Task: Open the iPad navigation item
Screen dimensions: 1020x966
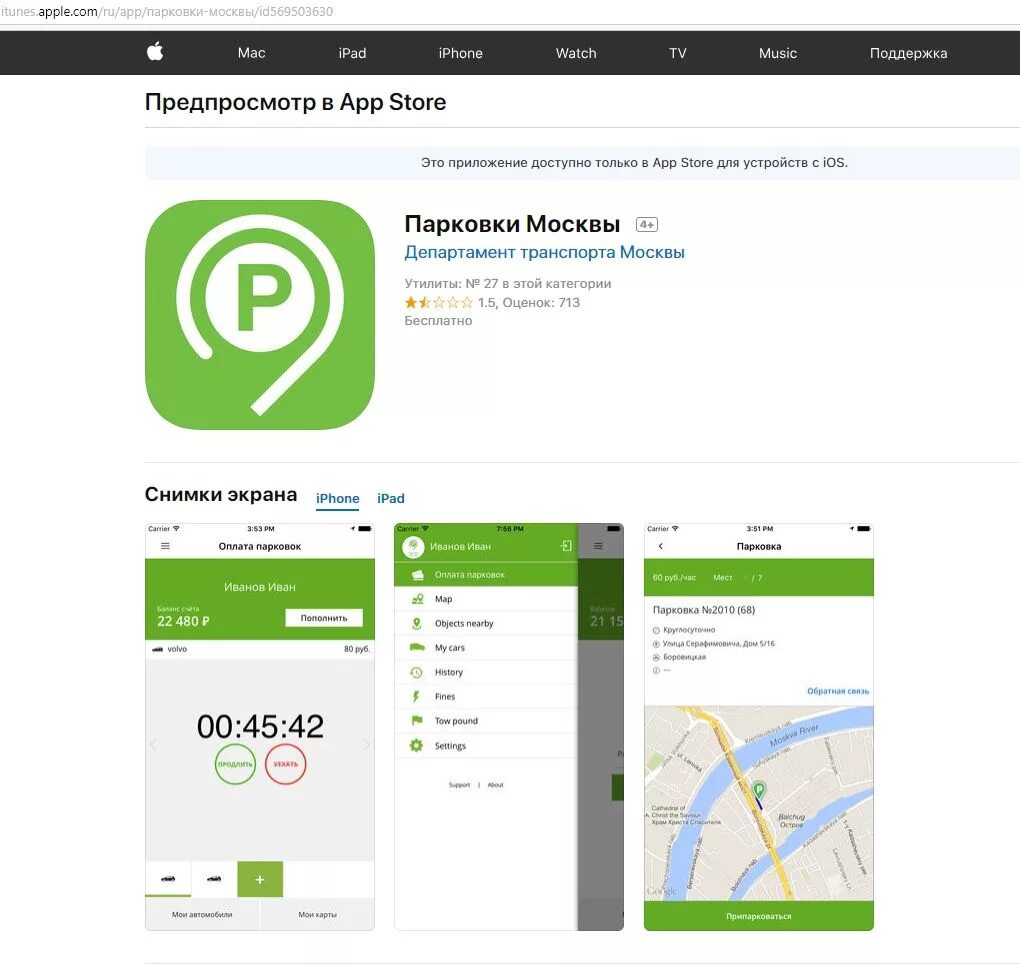Action: click(x=352, y=53)
